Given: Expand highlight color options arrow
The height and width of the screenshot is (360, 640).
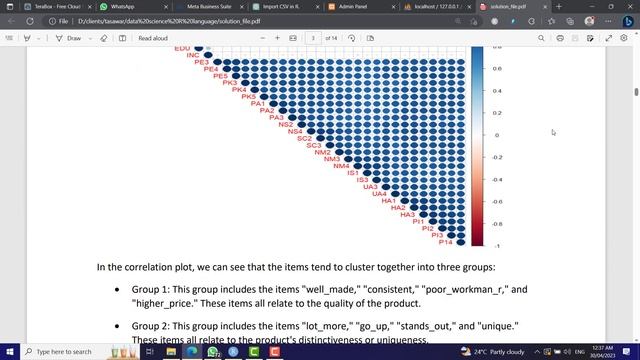Looking at the screenshot, I should click(38, 38).
